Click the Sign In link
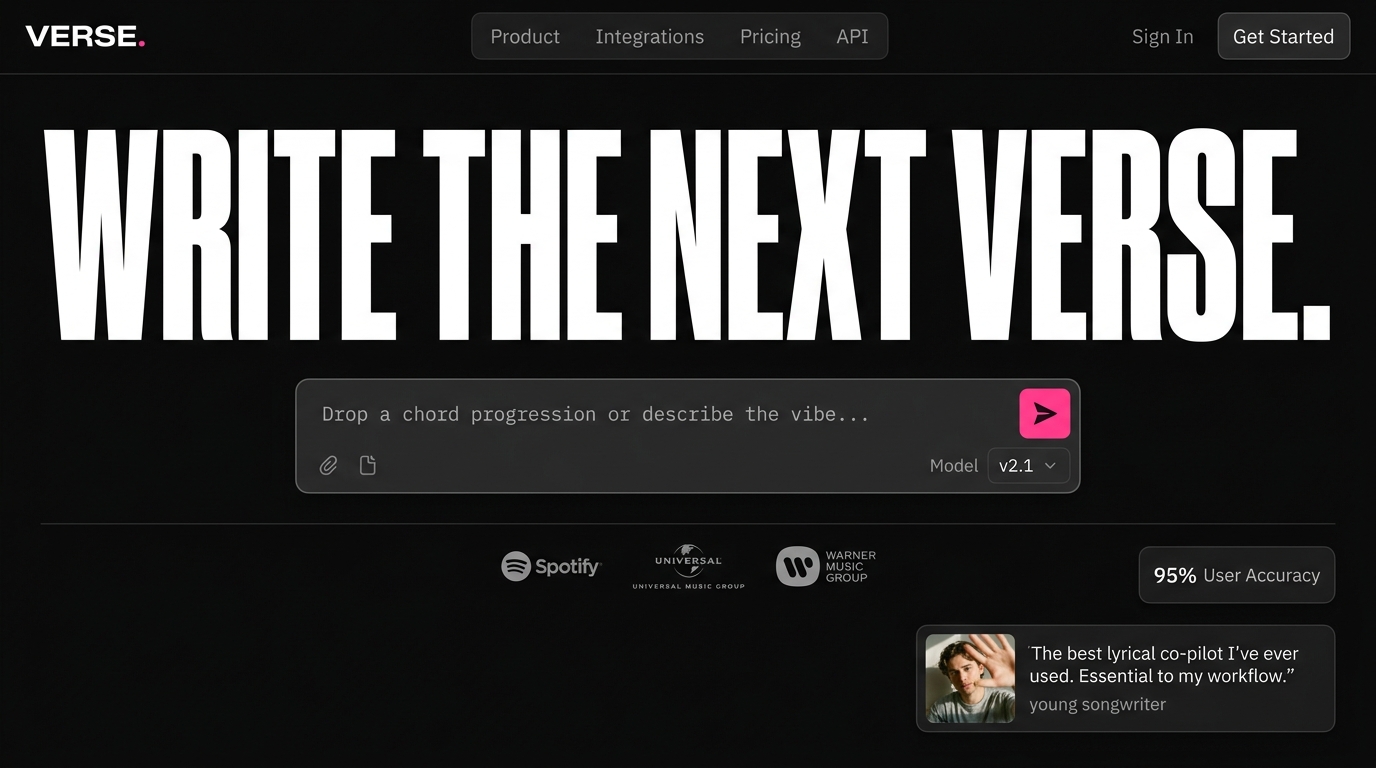This screenshot has height=768, width=1376. point(1162,37)
